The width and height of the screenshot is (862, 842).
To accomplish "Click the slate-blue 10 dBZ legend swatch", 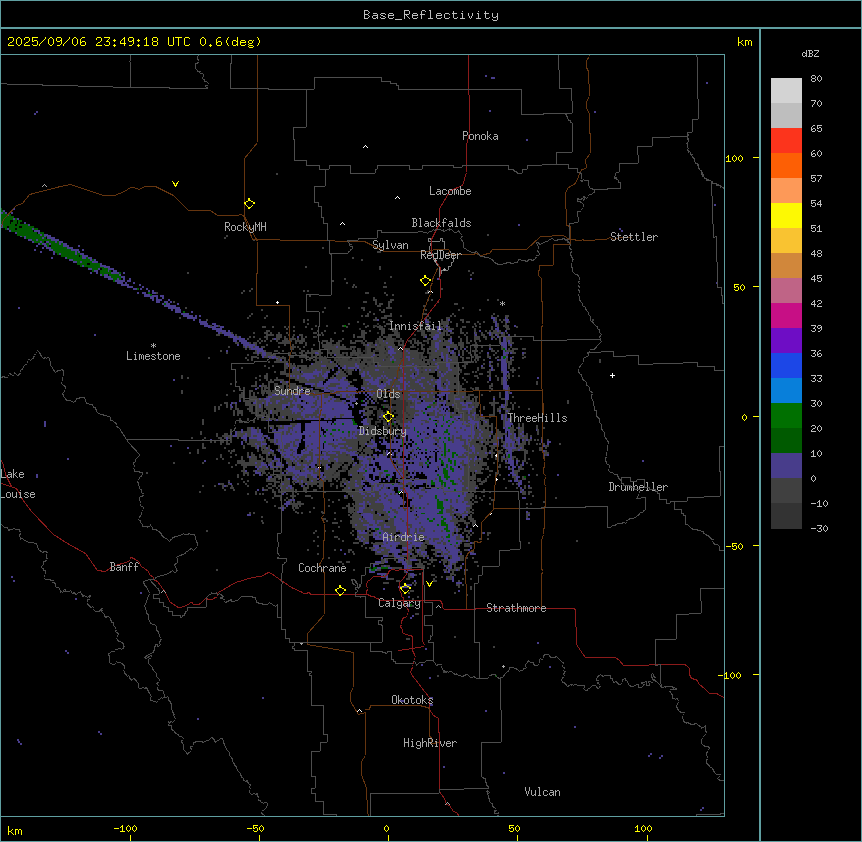I will (786, 466).
